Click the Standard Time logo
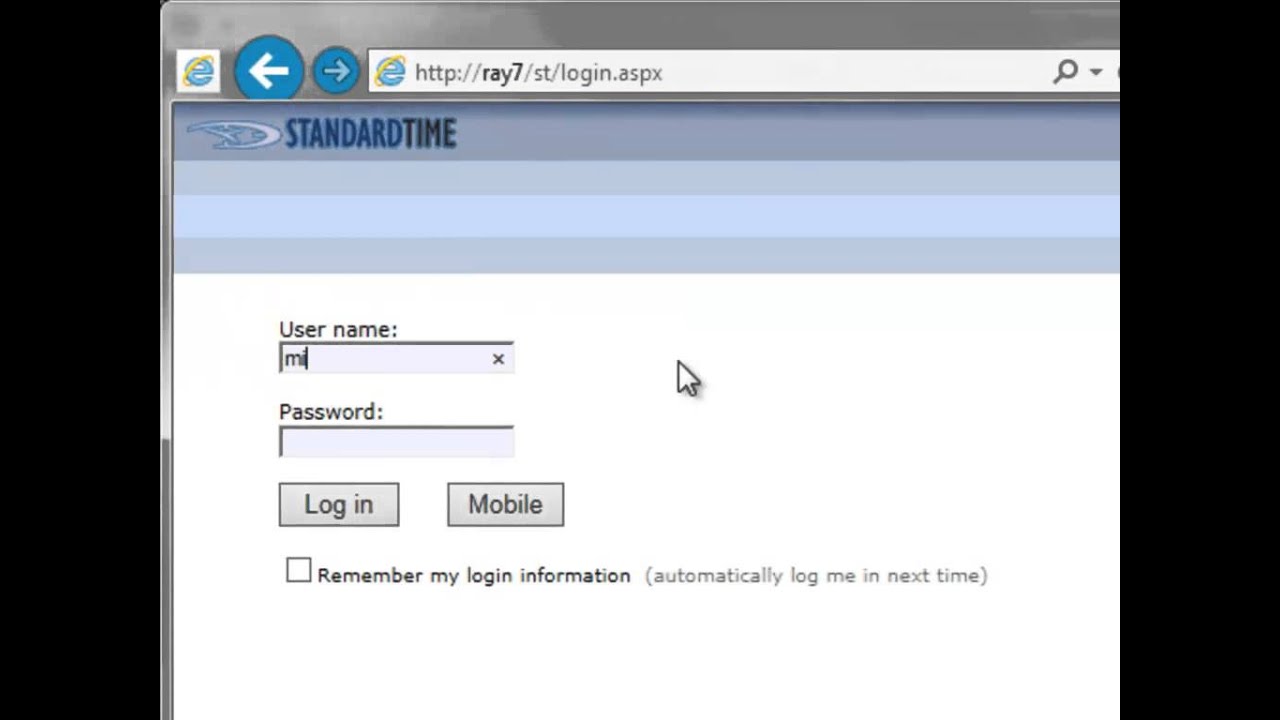 (322, 134)
